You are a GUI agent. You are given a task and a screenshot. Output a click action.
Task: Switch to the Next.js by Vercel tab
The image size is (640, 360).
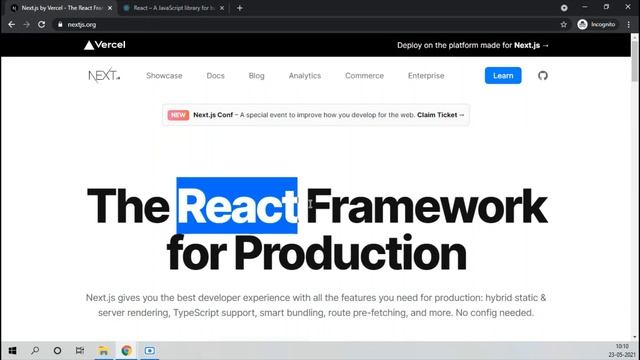[61, 8]
